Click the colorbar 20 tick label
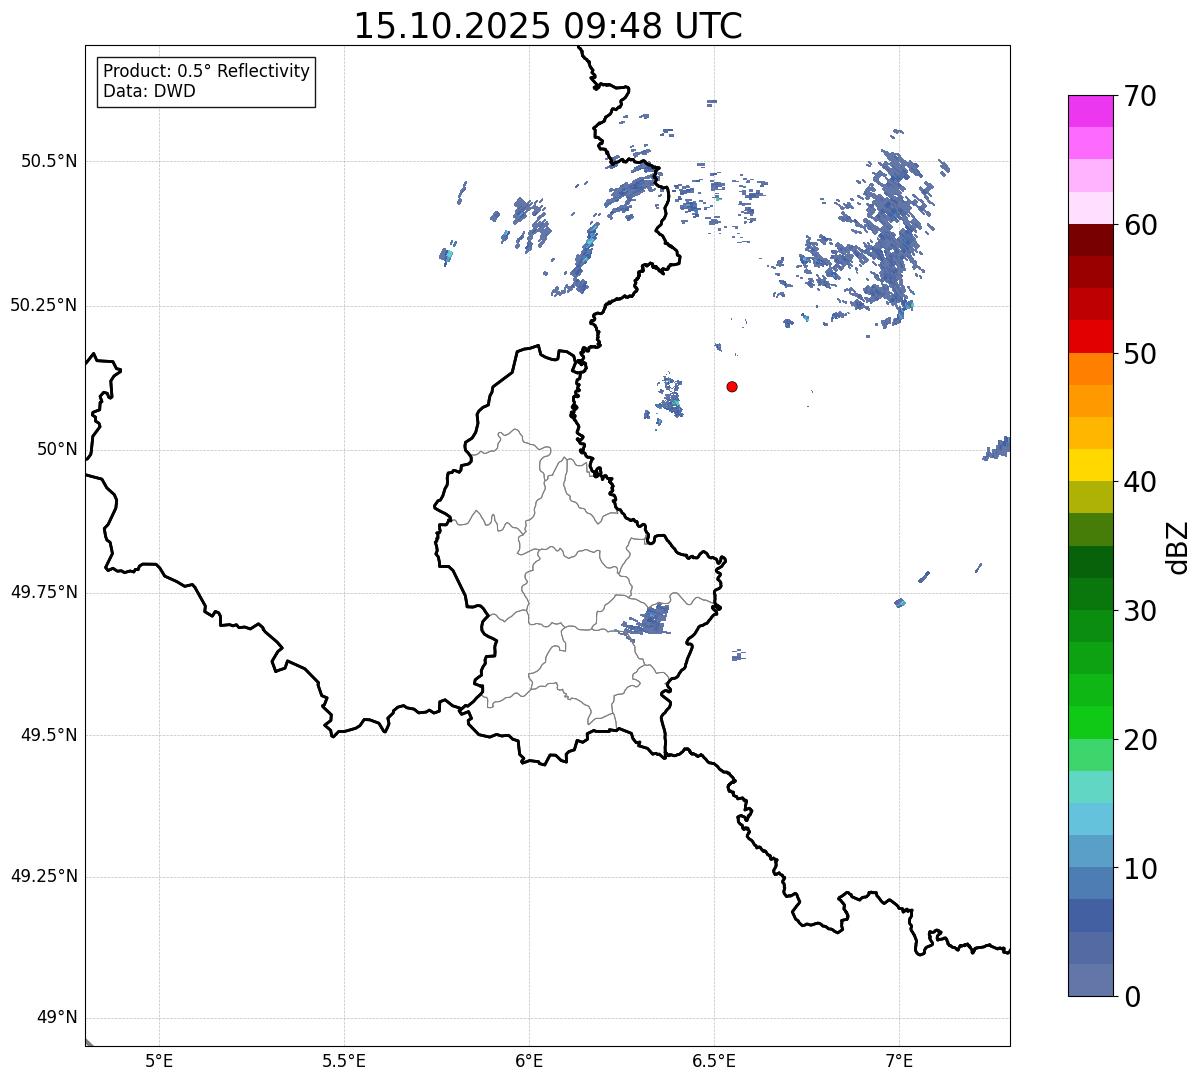Viewport: 1202px width, 1081px height. [x=1140, y=740]
